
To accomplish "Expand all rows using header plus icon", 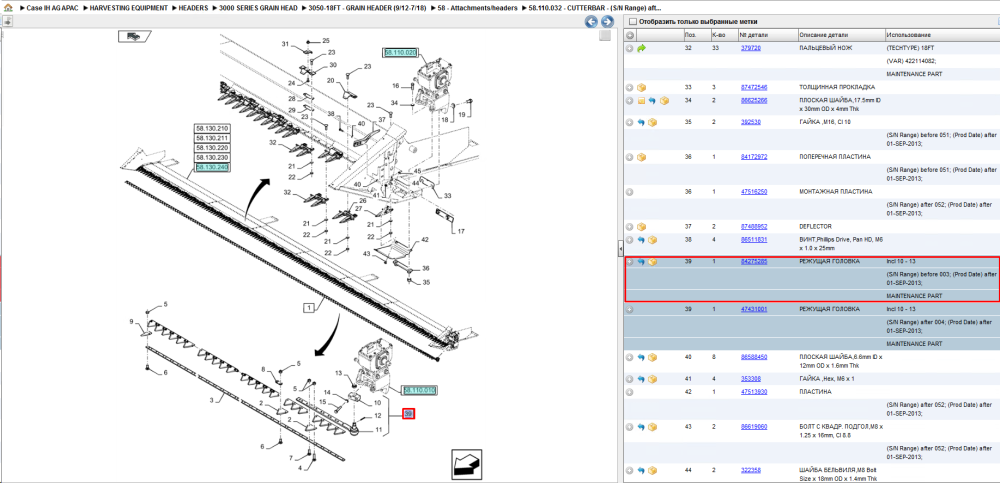I will coord(629,35).
